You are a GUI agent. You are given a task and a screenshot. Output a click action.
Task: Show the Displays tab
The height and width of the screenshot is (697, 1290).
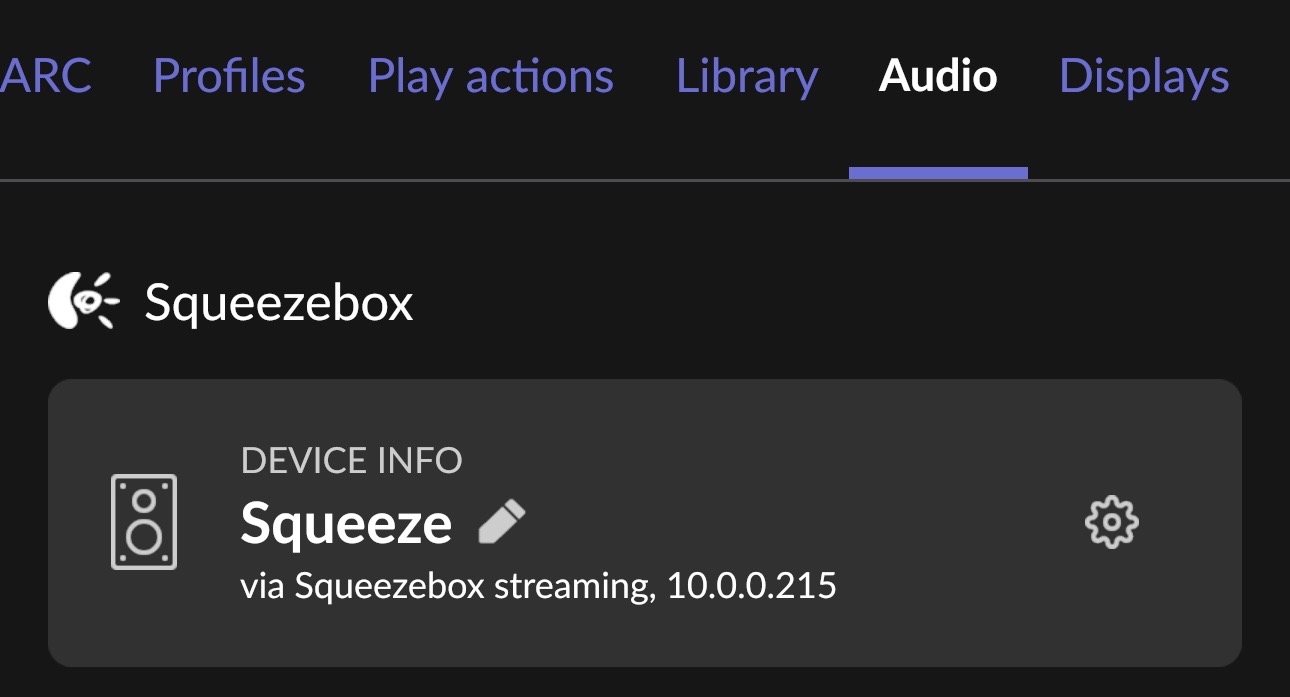coord(1143,77)
